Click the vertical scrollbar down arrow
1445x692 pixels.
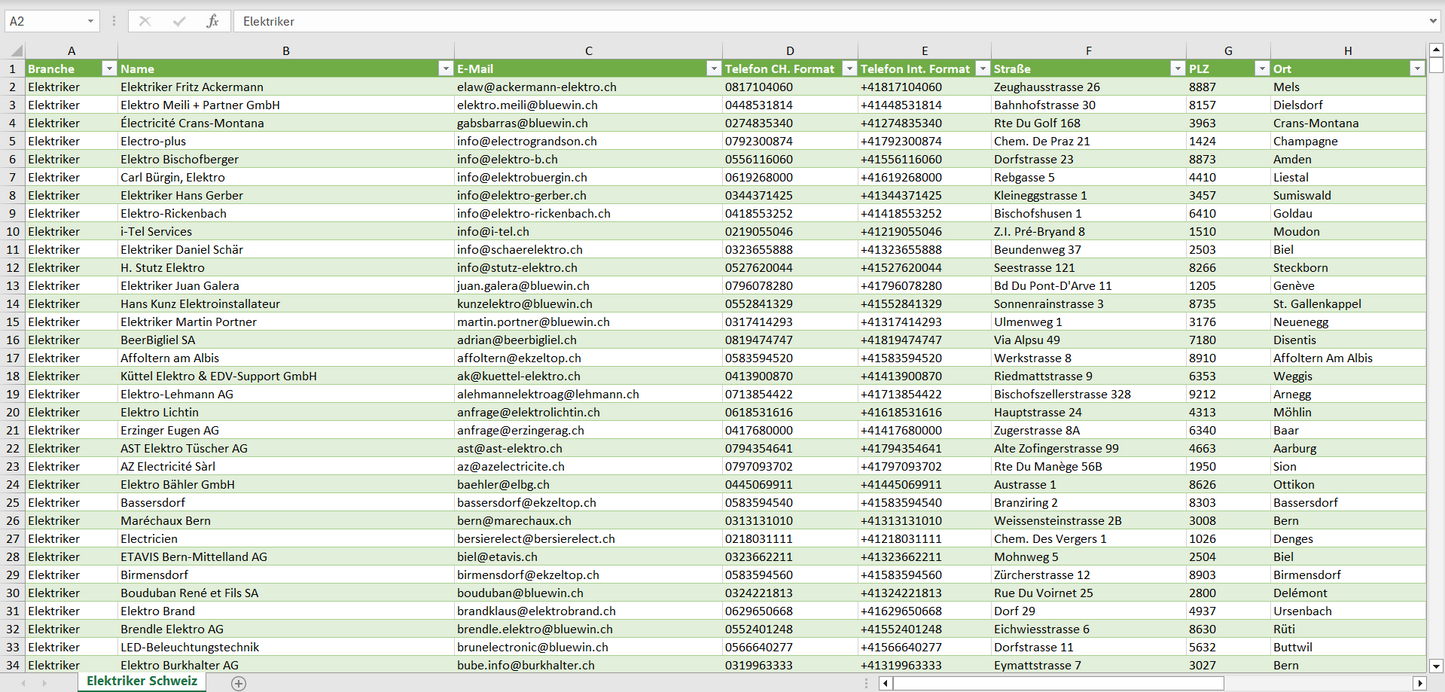click(x=1436, y=665)
